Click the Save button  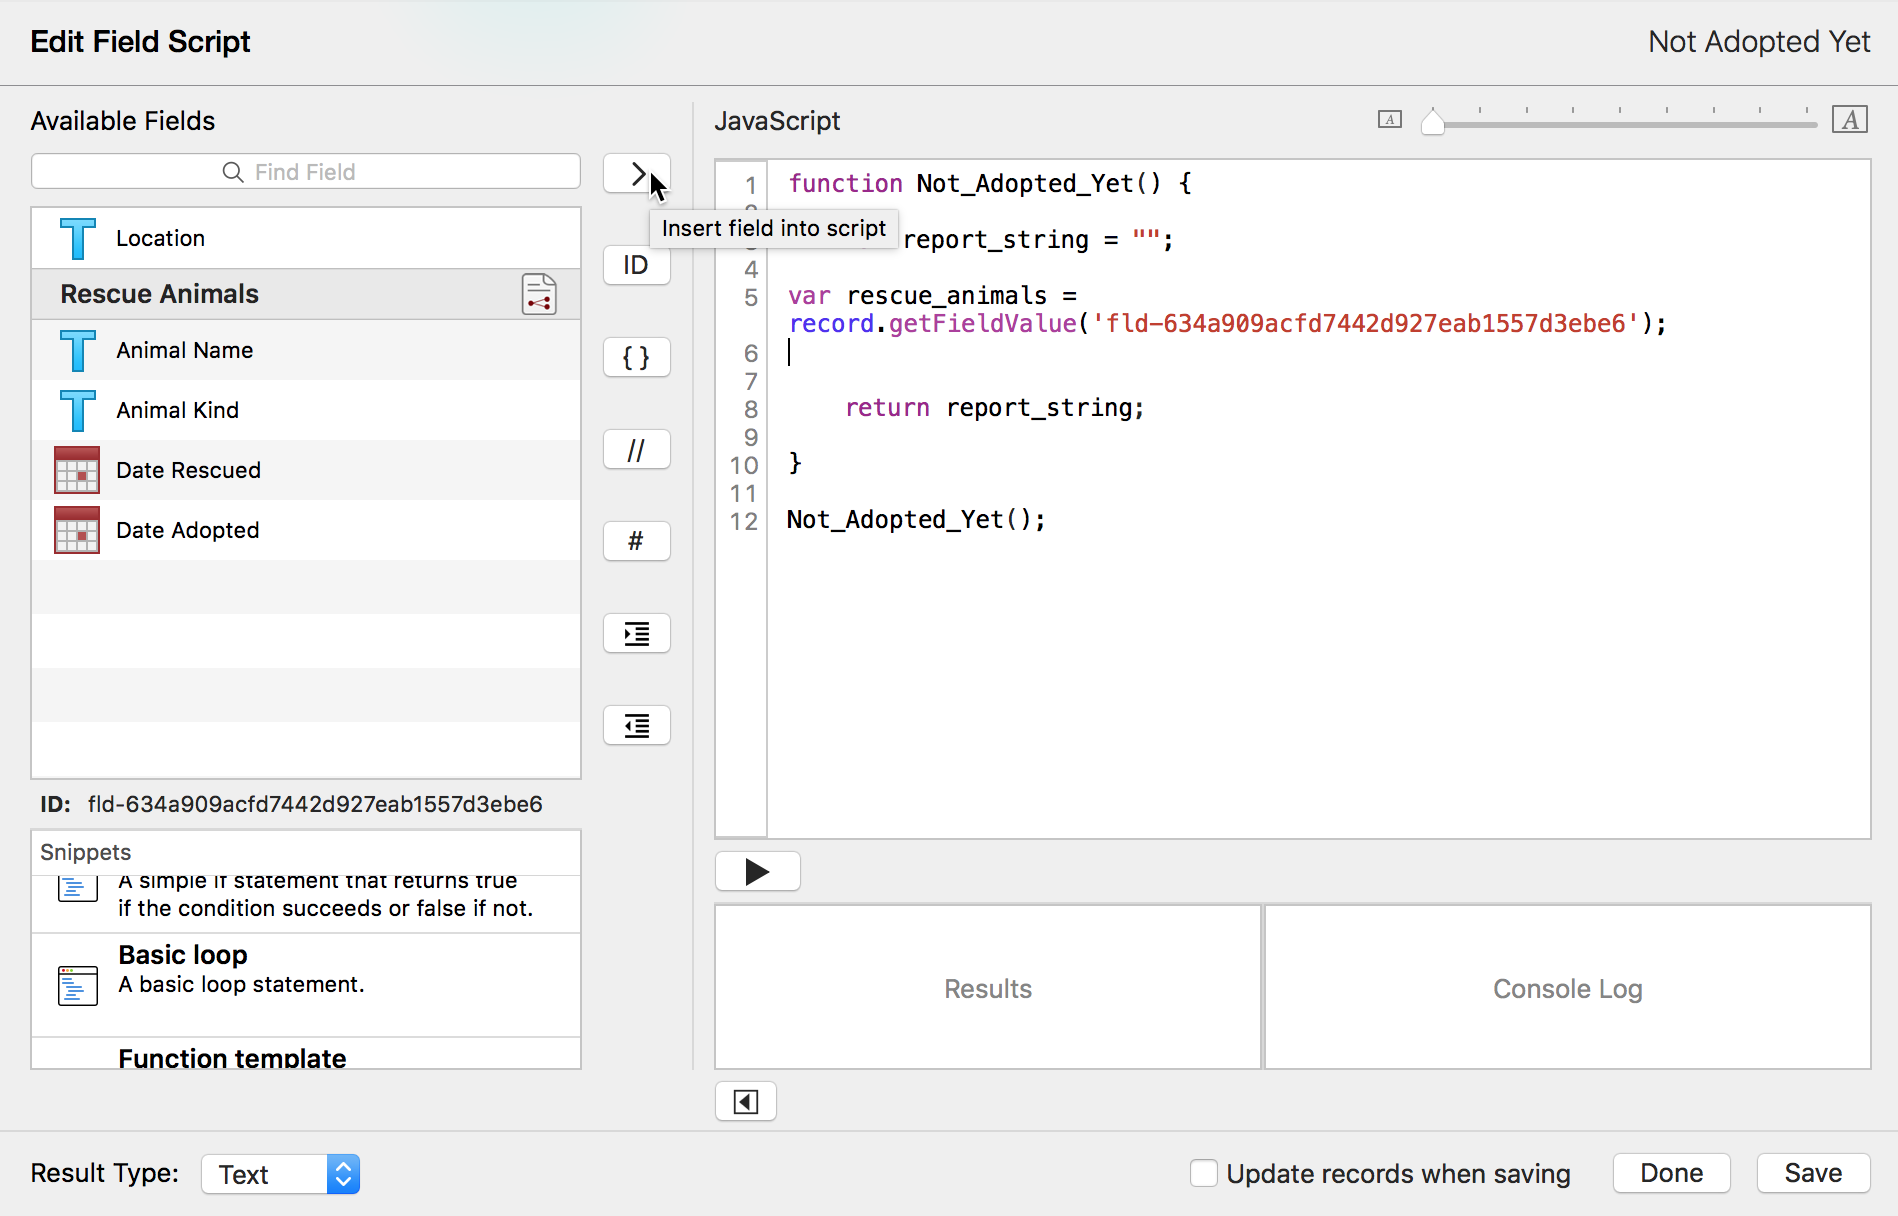tap(1813, 1173)
